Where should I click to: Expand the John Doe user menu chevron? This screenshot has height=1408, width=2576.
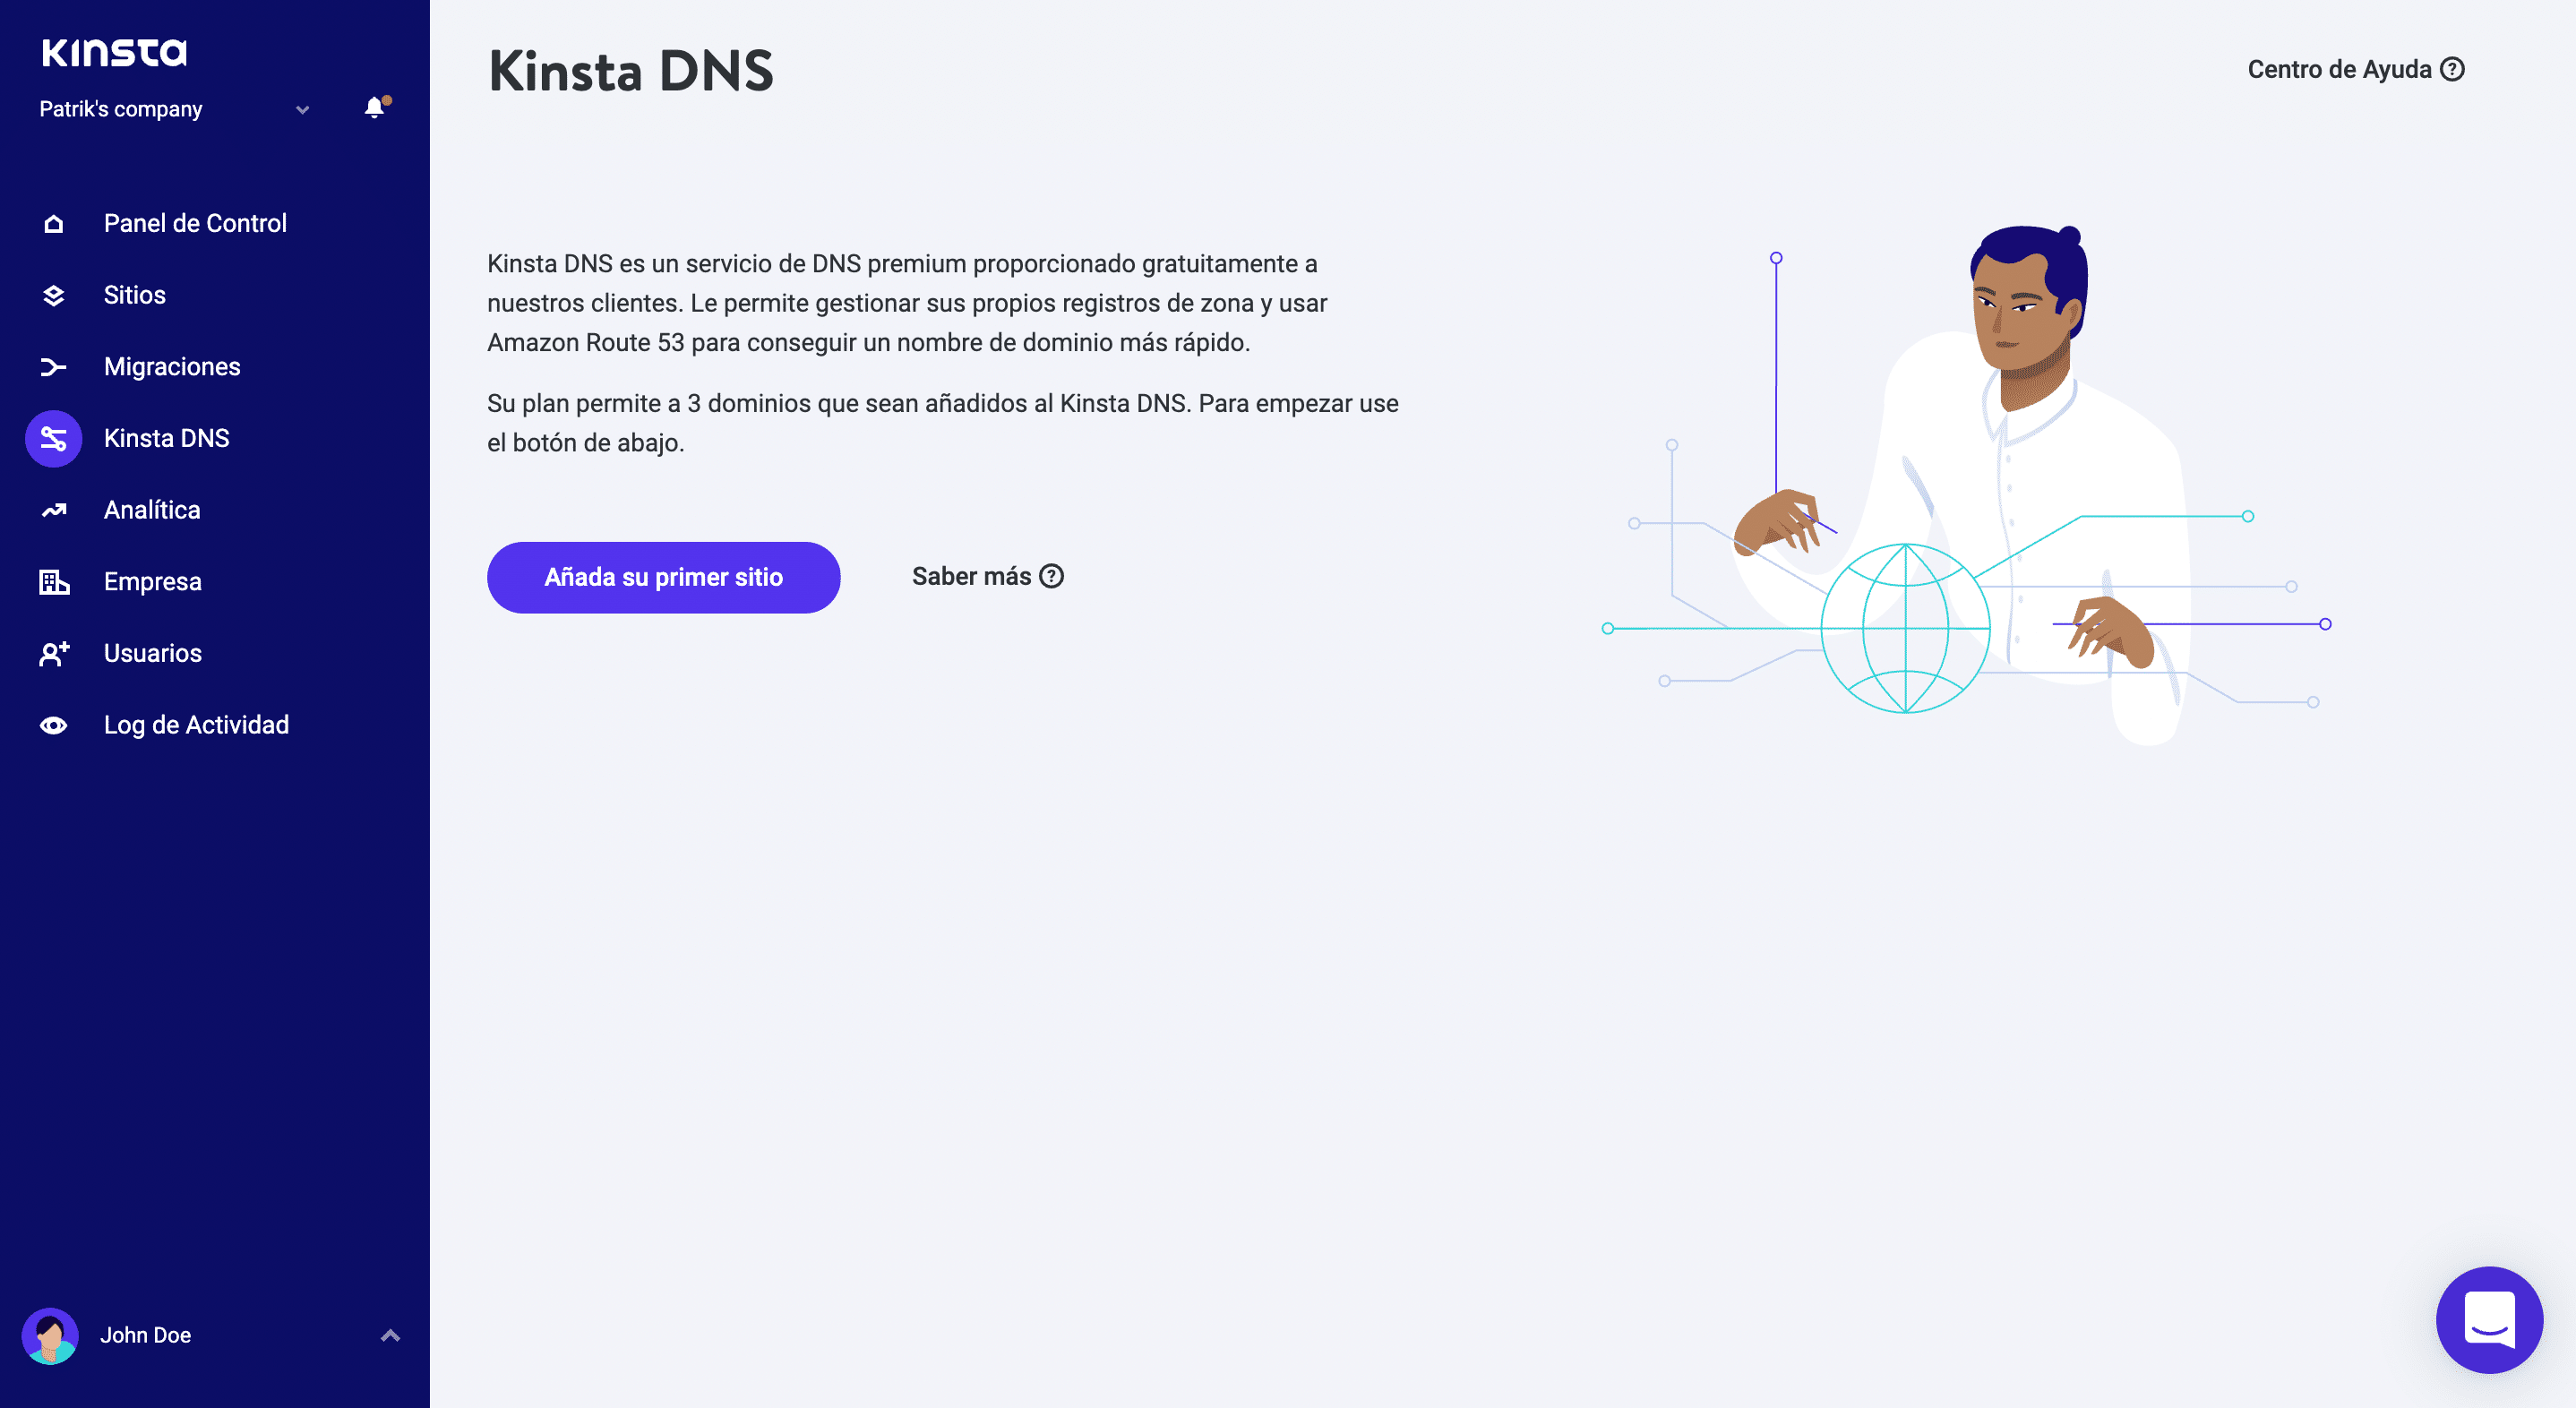pyautogui.click(x=390, y=1336)
